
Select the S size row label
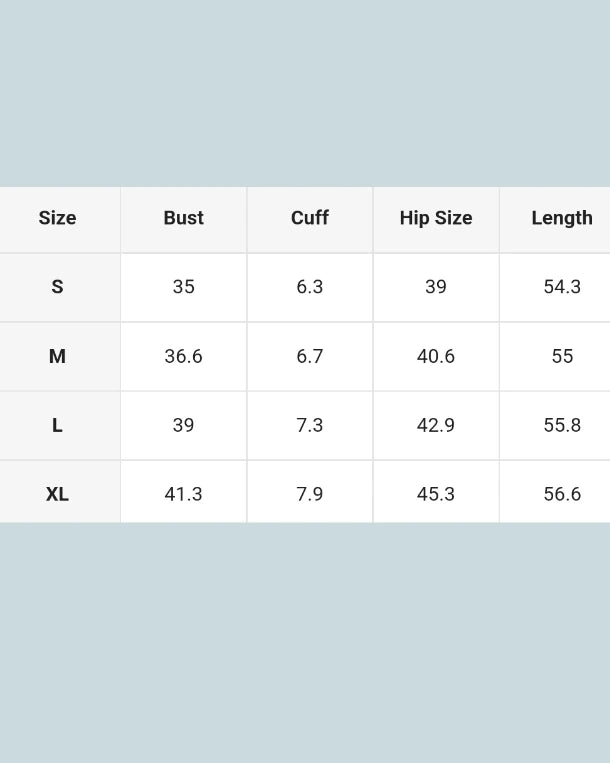(x=57, y=287)
